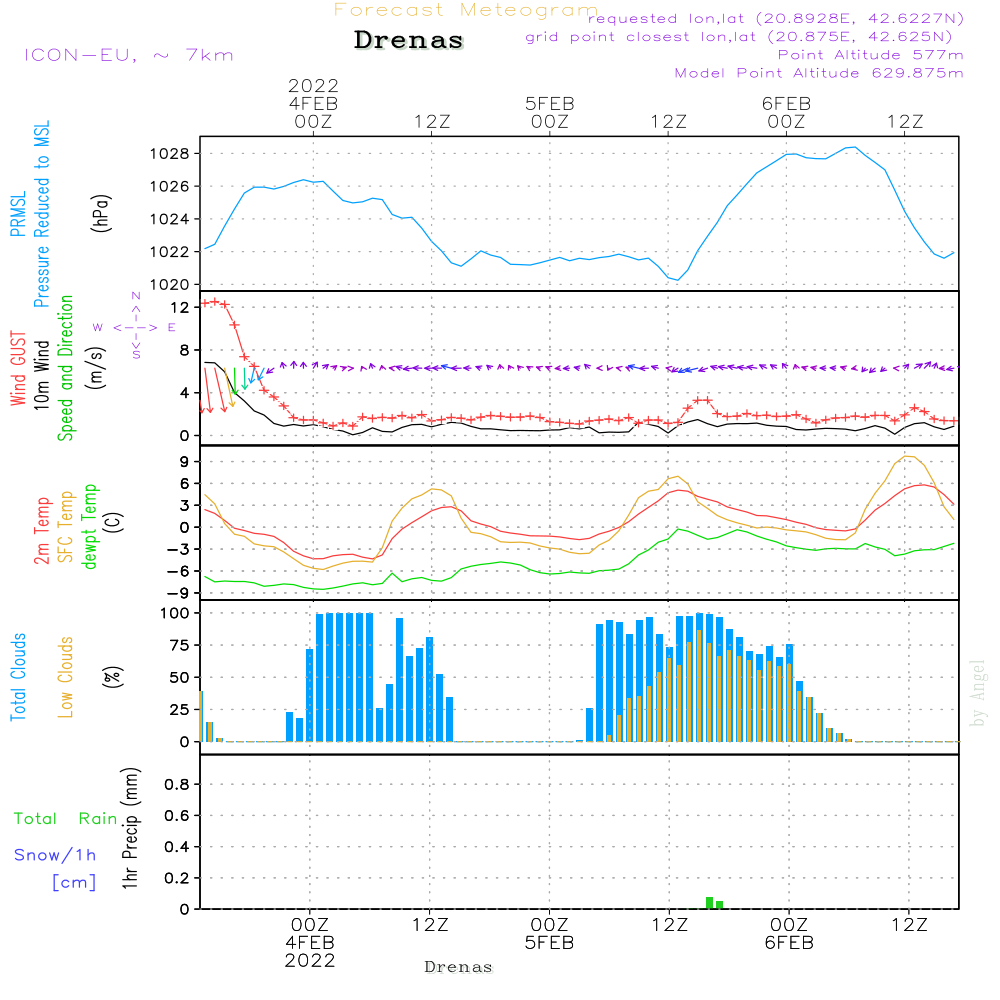Click the 100 value on cloud axis
1000x1000 pixels.
(175, 614)
